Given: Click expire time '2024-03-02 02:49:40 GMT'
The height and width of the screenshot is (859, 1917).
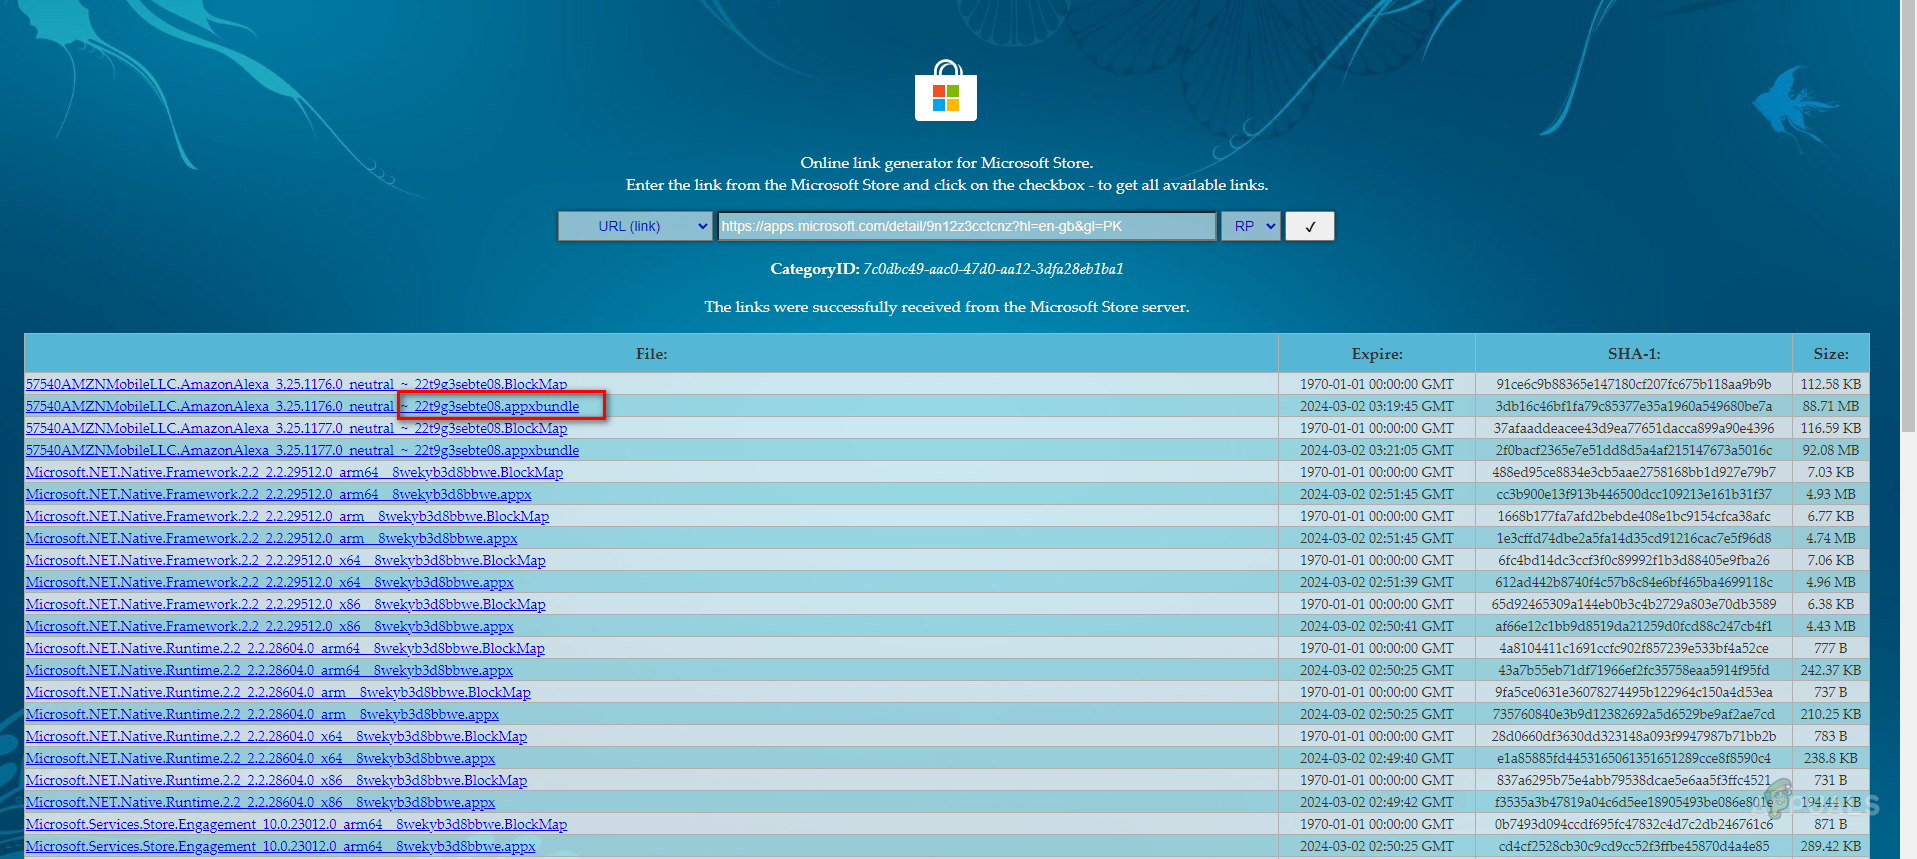Looking at the screenshot, I should click(1377, 758).
